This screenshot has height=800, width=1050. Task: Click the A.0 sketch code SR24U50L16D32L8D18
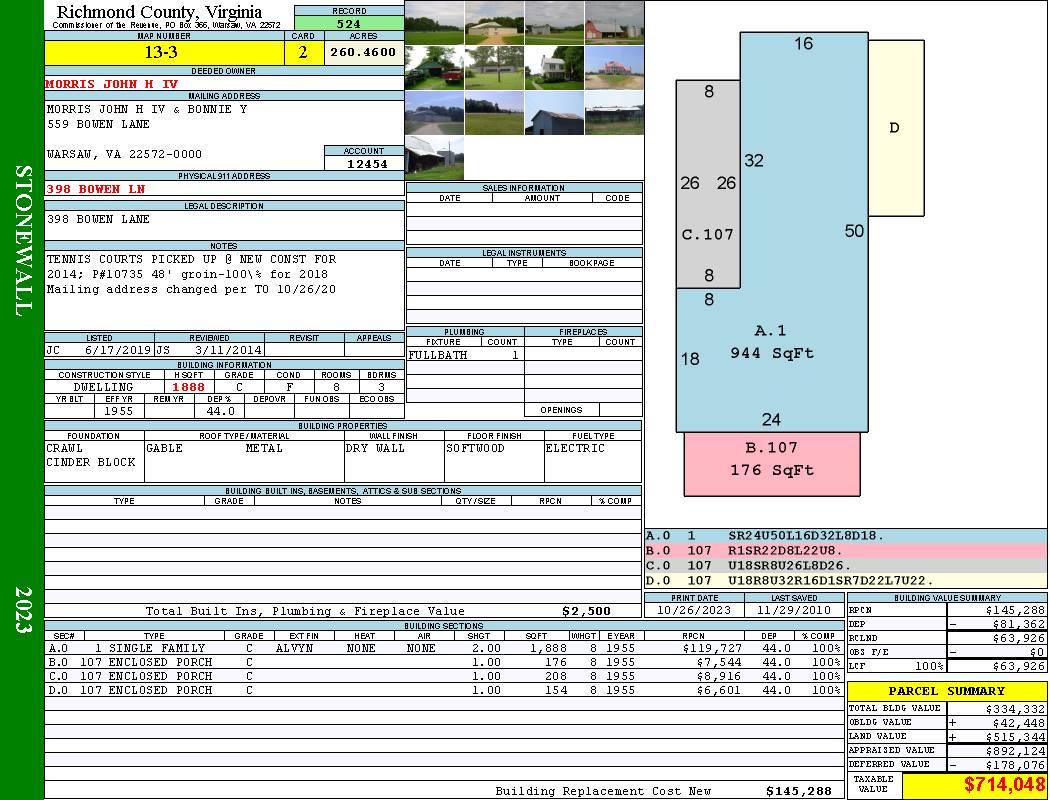click(806, 536)
